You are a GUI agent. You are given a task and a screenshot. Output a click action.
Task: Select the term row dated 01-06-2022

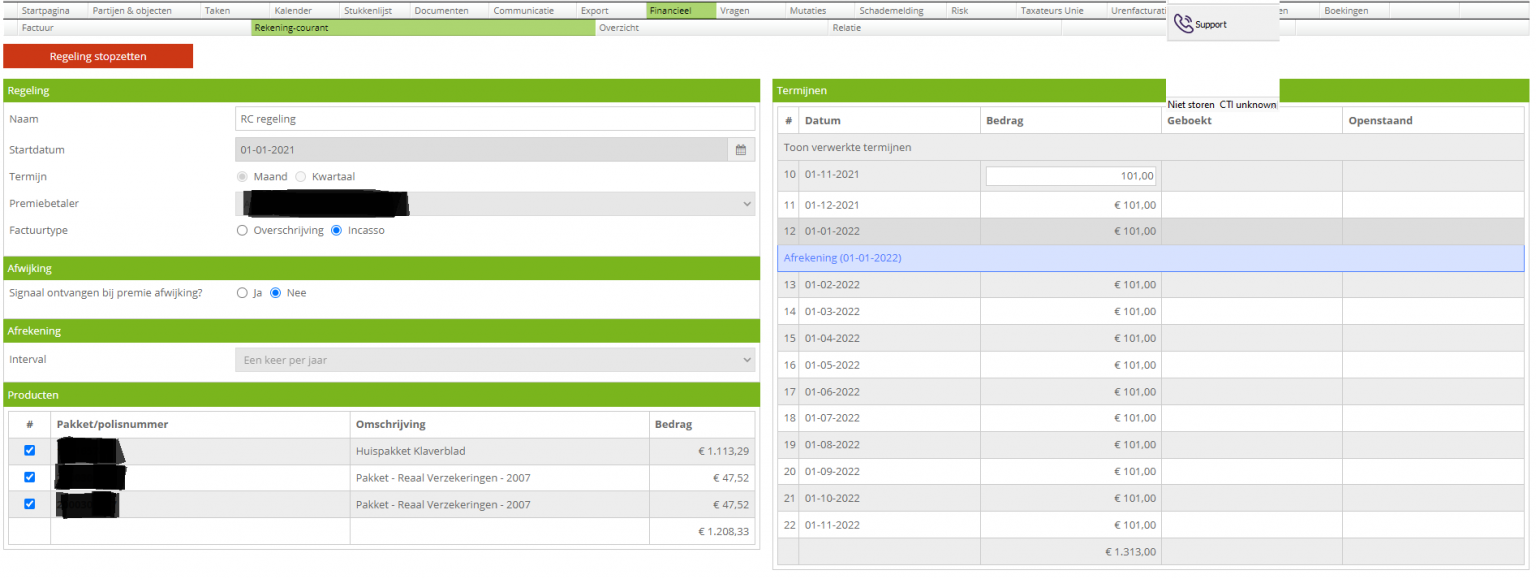pos(832,392)
